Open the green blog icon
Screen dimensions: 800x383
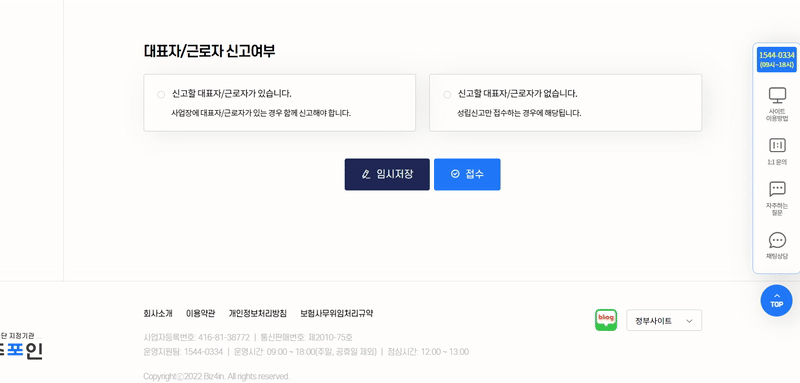tap(606, 320)
